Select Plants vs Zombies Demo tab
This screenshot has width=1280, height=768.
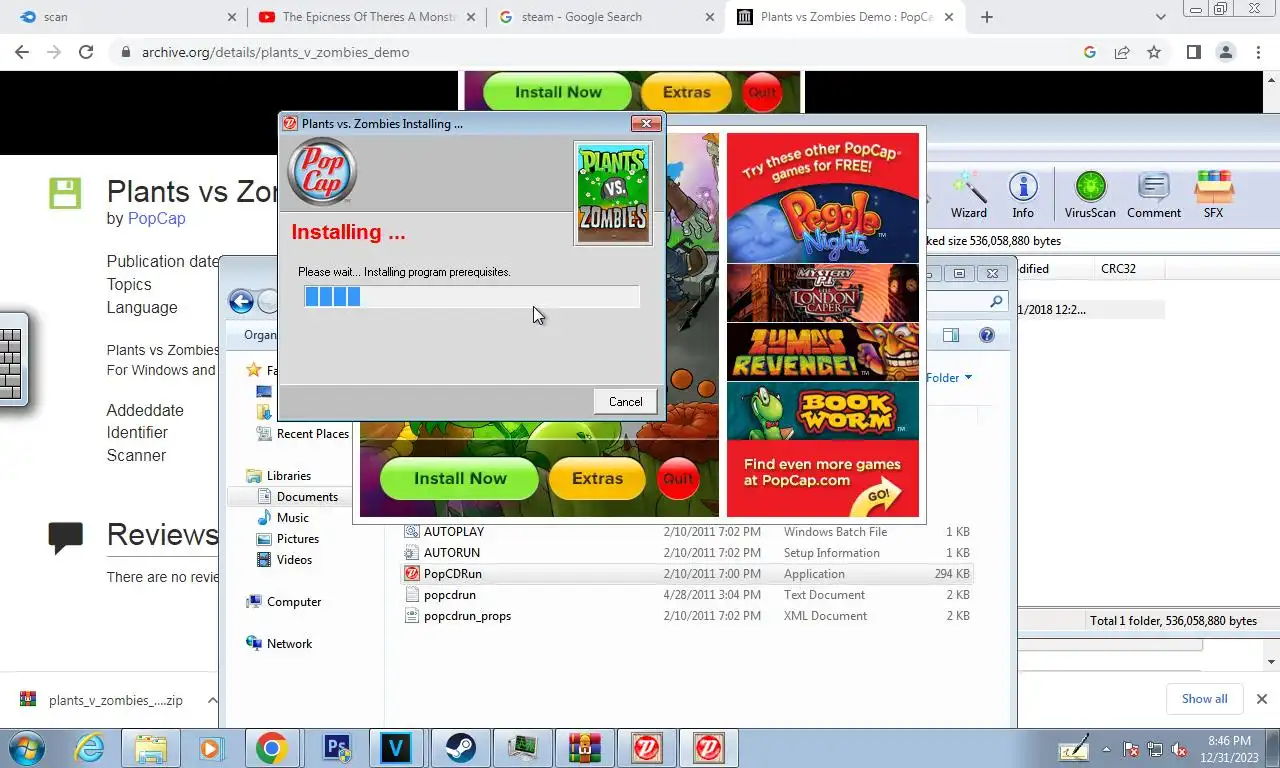846,17
